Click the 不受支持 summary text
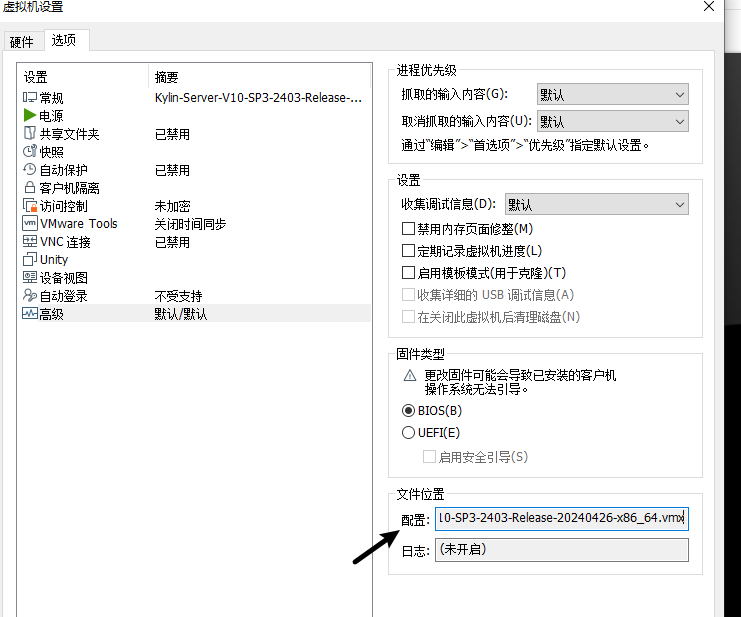 179,296
